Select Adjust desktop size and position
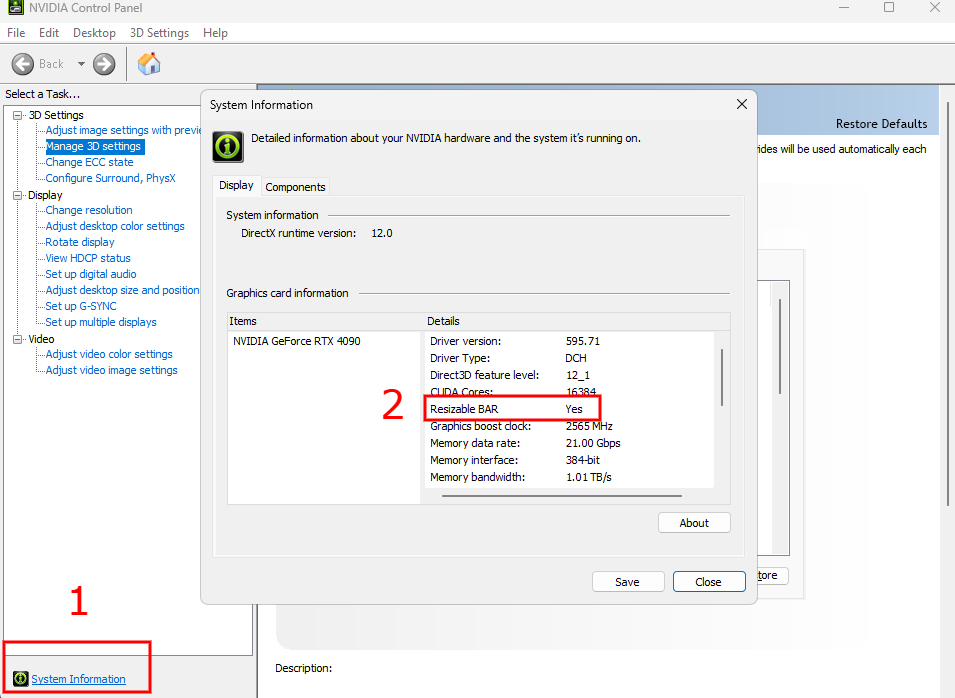This screenshot has width=955, height=698. [x=122, y=290]
